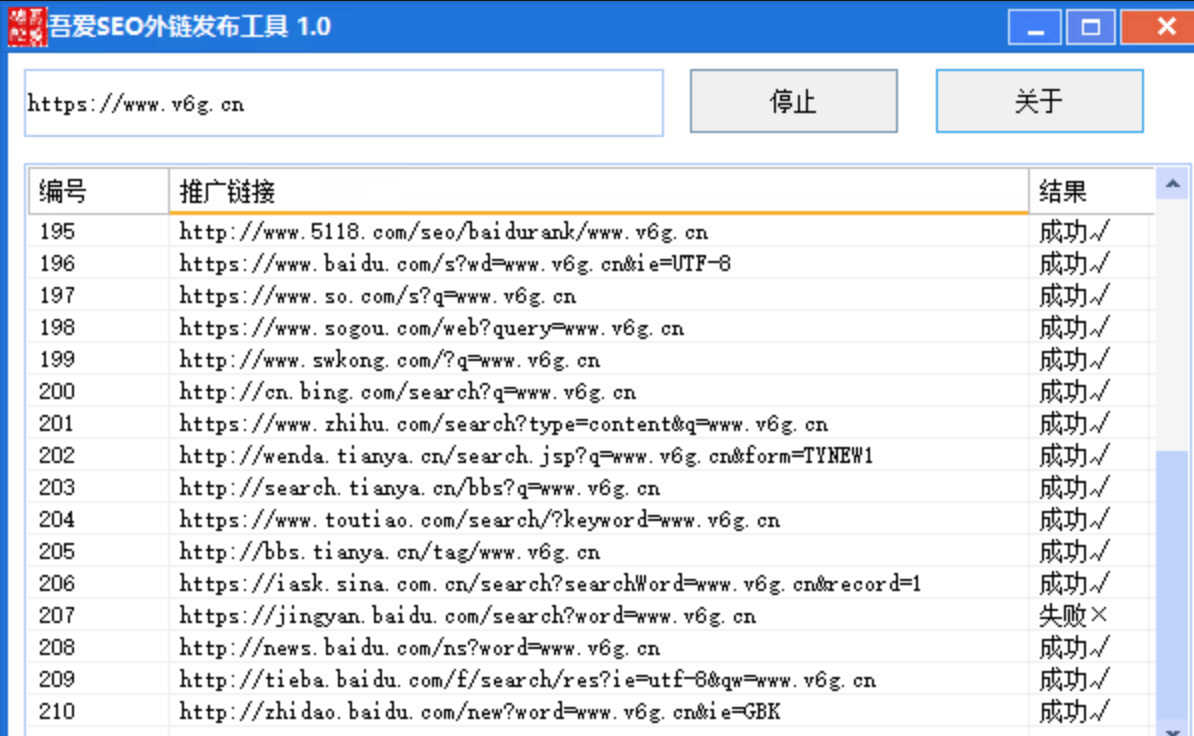1194x736 pixels.
Task: Select the 5118.com baidurank link
Action: point(443,231)
